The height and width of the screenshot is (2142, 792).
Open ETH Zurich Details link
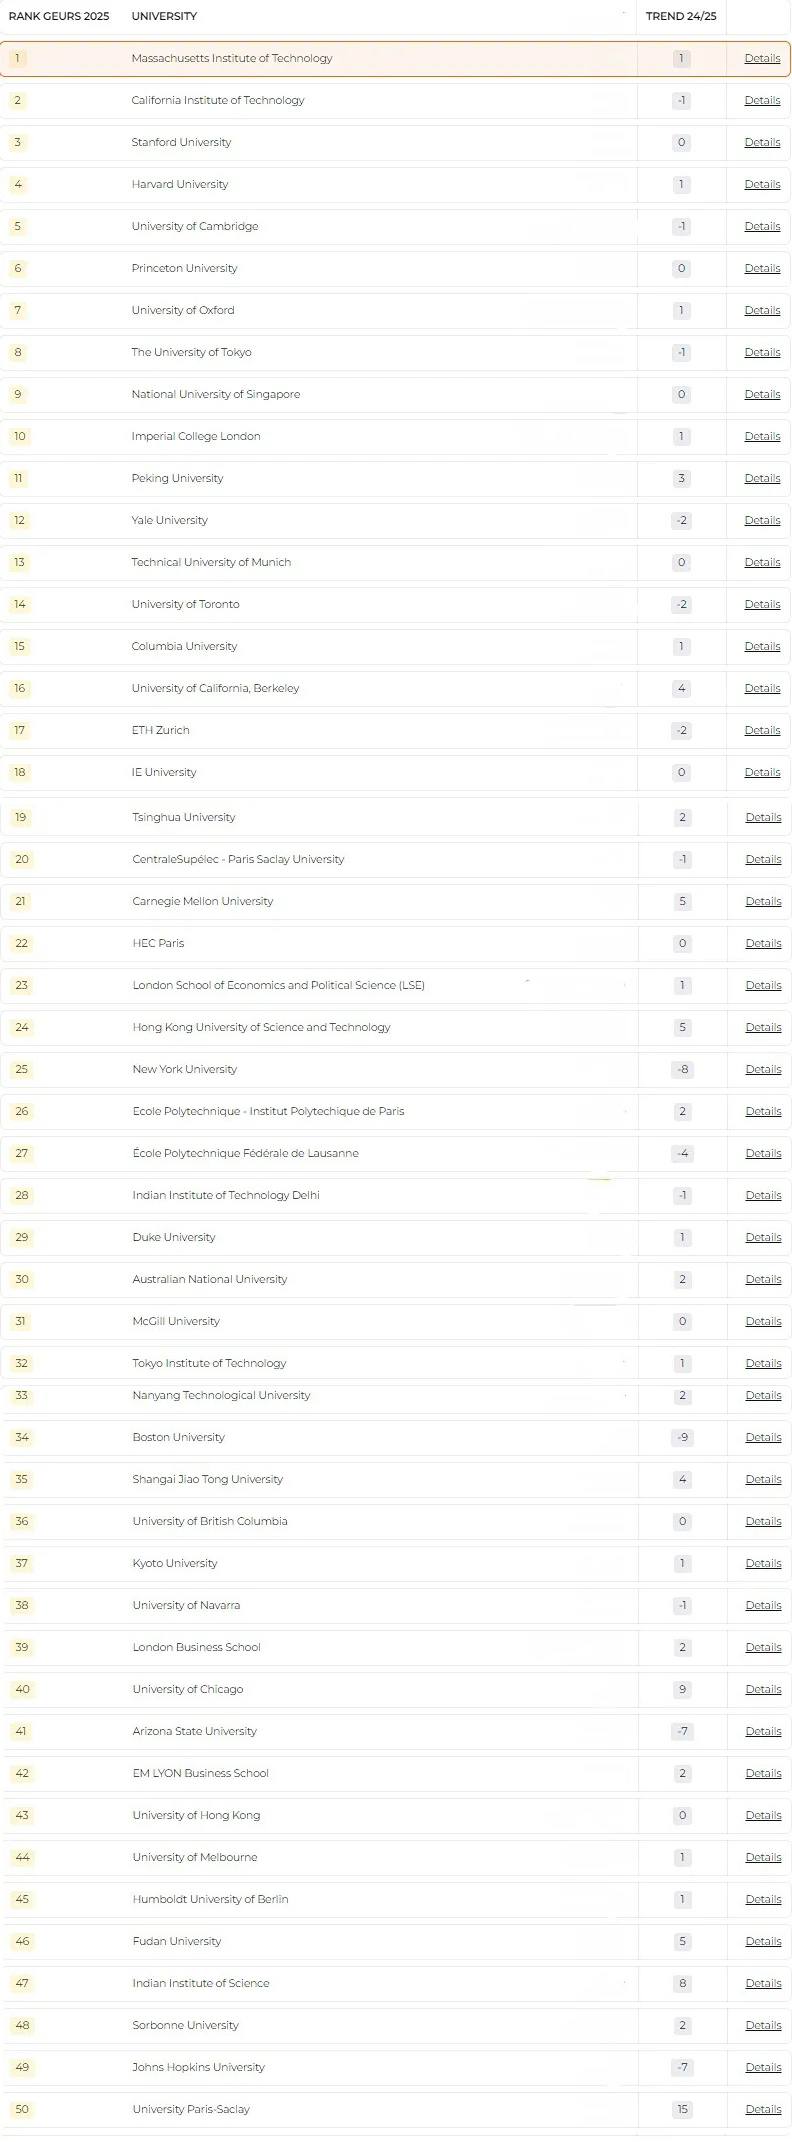click(762, 730)
